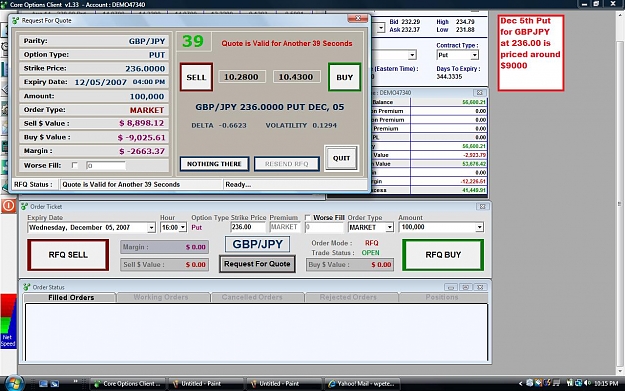Click the network icon in system tray
The image size is (625, 391).
[x=578, y=383]
